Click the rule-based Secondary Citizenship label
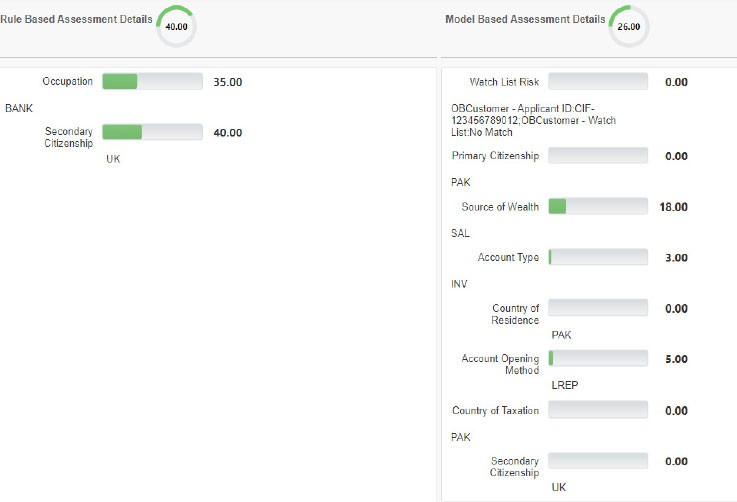 coord(69,137)
